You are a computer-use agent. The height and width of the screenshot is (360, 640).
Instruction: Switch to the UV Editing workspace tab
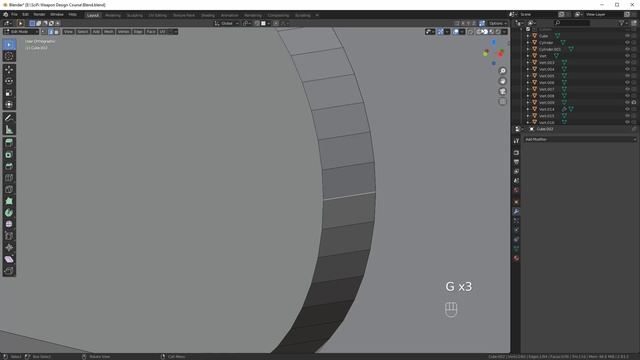pyautogui.click(x=158, y=15)
